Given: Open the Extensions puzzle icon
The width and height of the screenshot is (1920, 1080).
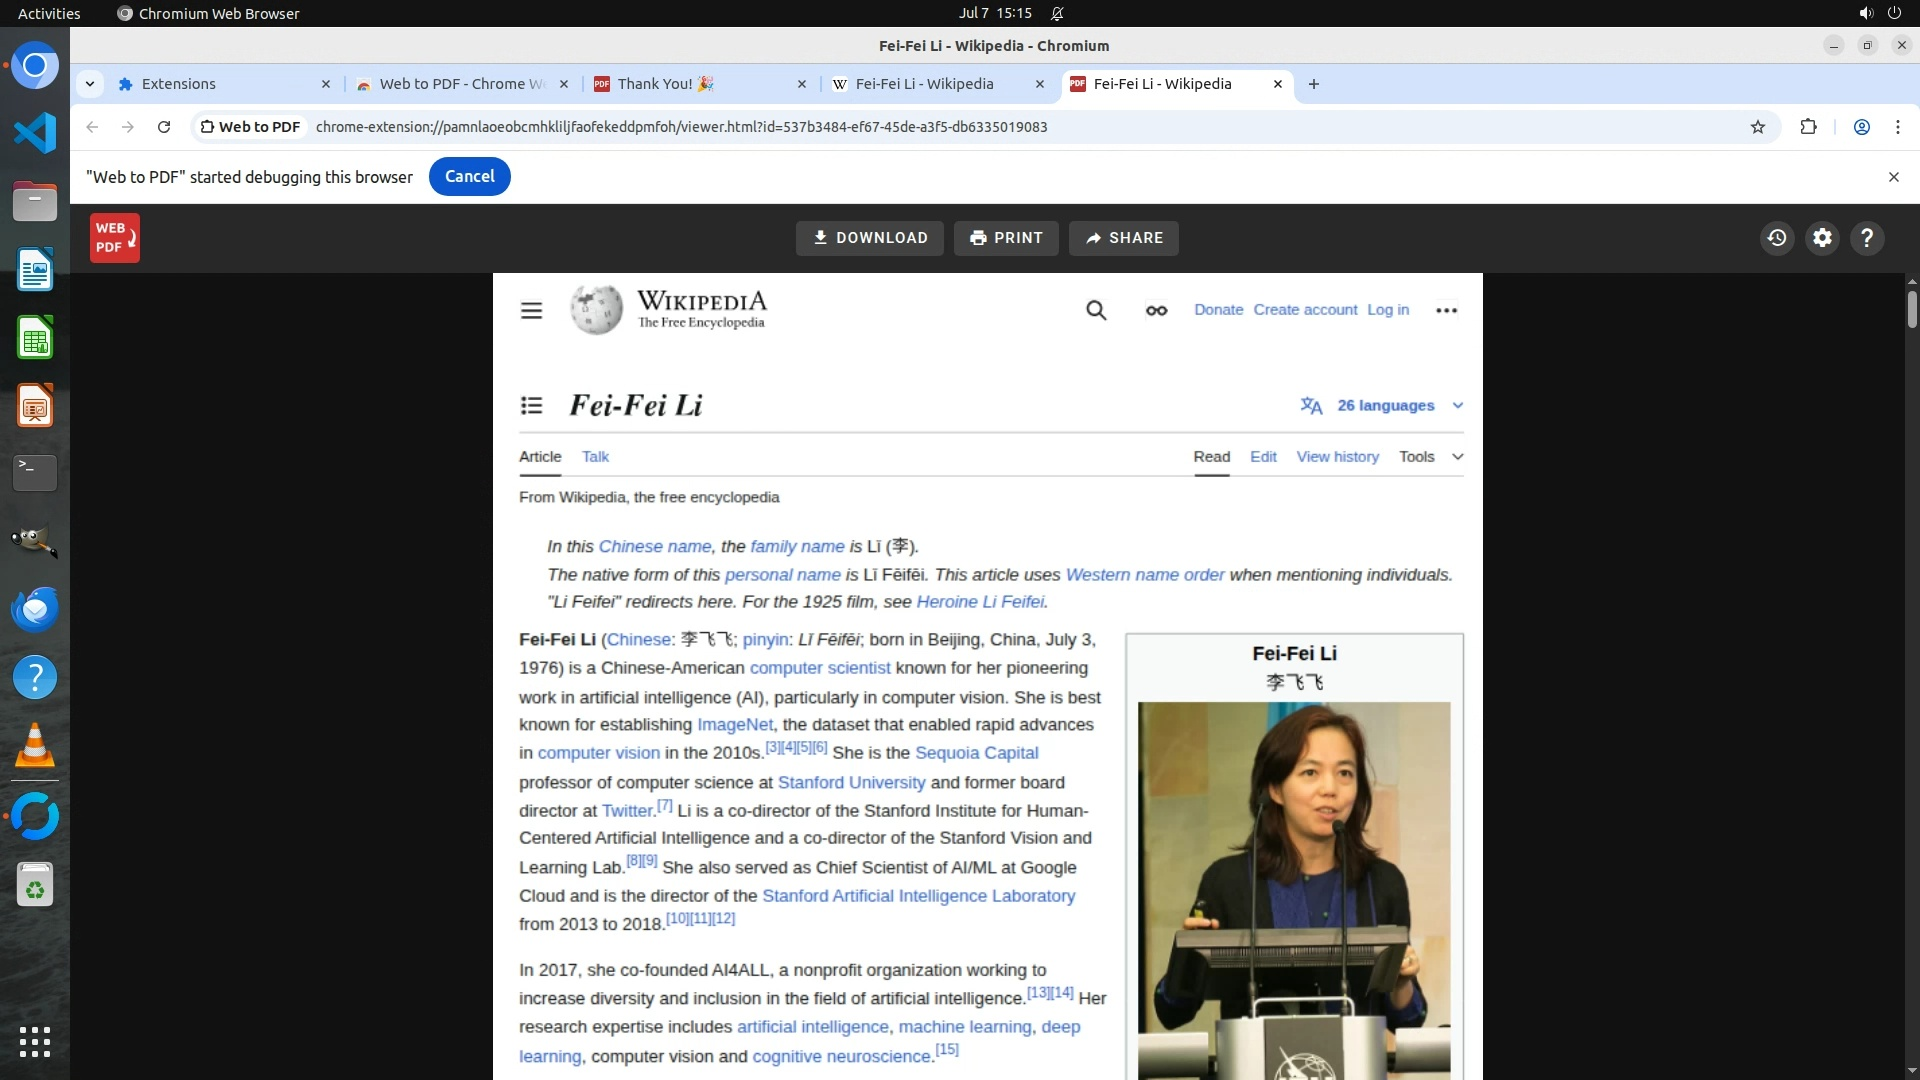Looking at the screenshot, I should click(1808, 127).
